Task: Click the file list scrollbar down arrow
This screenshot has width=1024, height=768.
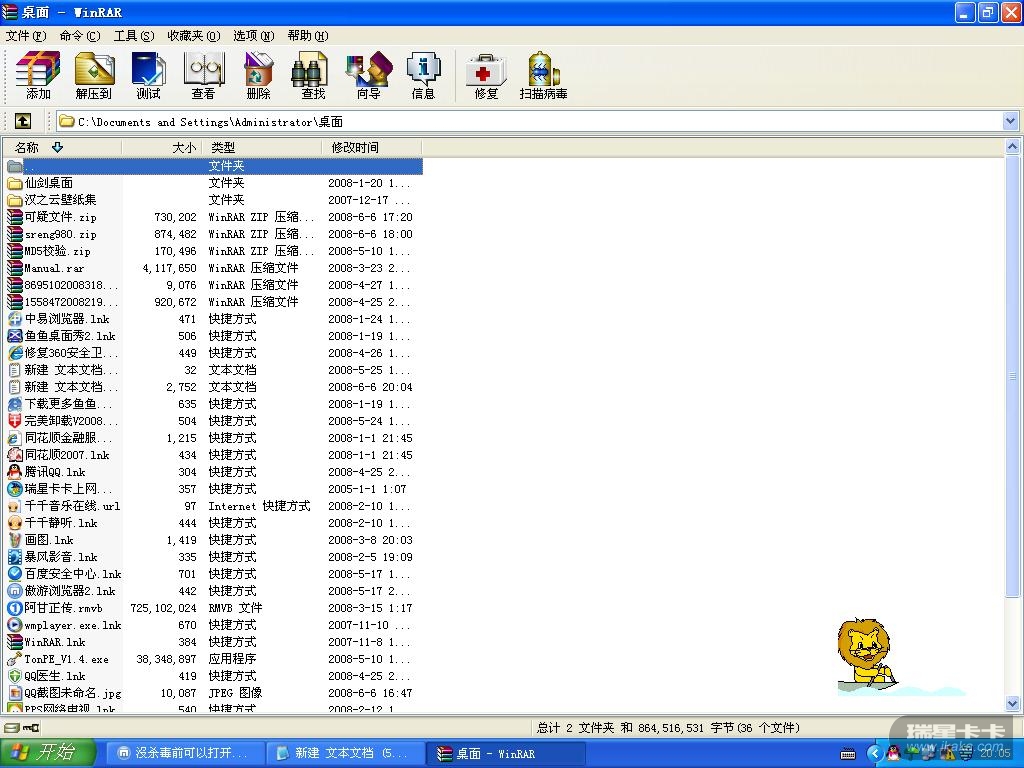Action: coord(1012,703)
